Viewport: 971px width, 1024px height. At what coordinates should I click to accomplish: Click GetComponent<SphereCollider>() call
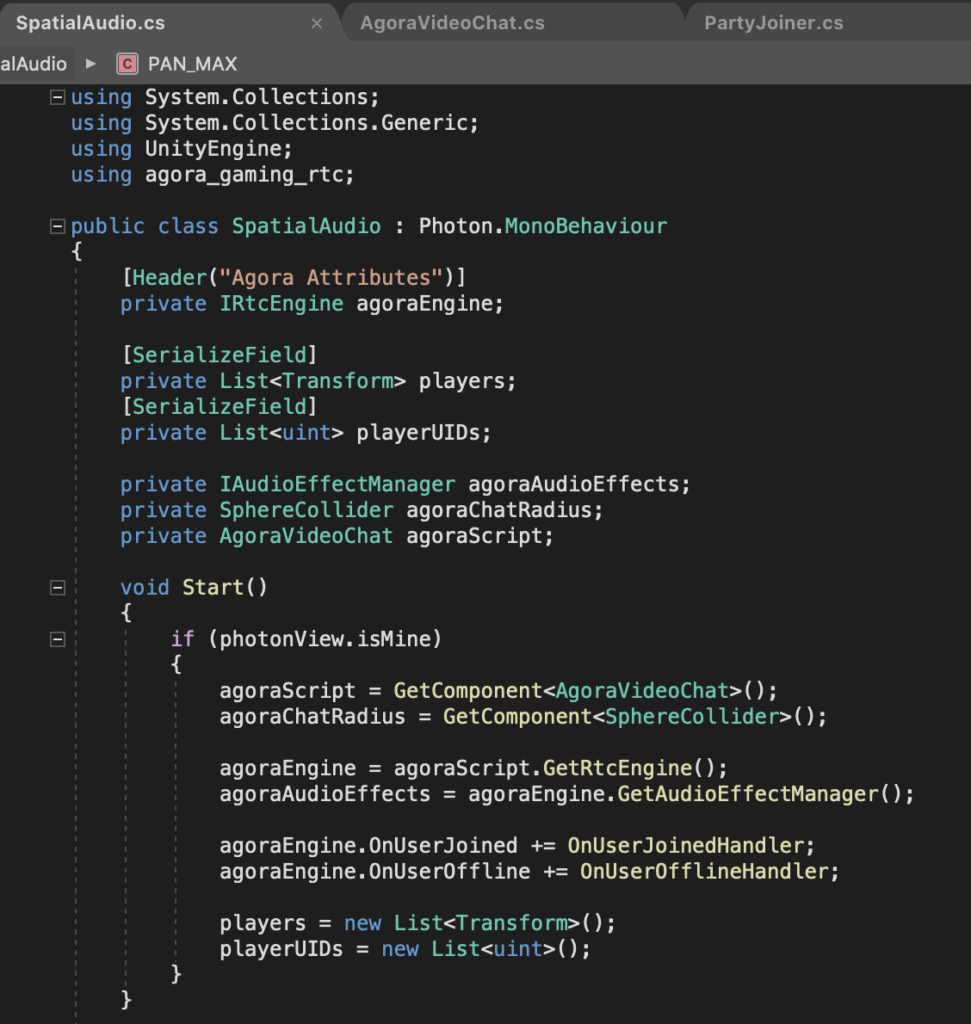(x=634, y=717)
